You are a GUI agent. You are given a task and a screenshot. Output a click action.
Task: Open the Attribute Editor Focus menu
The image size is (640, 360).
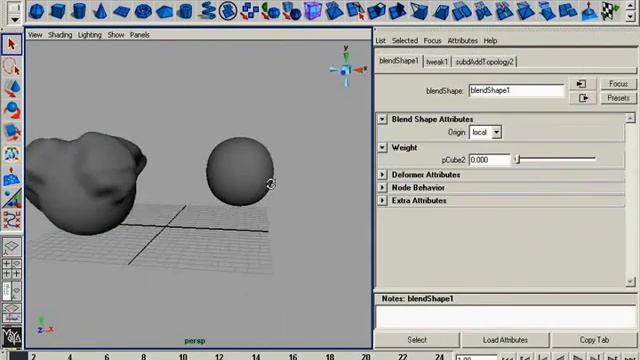point(432,41)
